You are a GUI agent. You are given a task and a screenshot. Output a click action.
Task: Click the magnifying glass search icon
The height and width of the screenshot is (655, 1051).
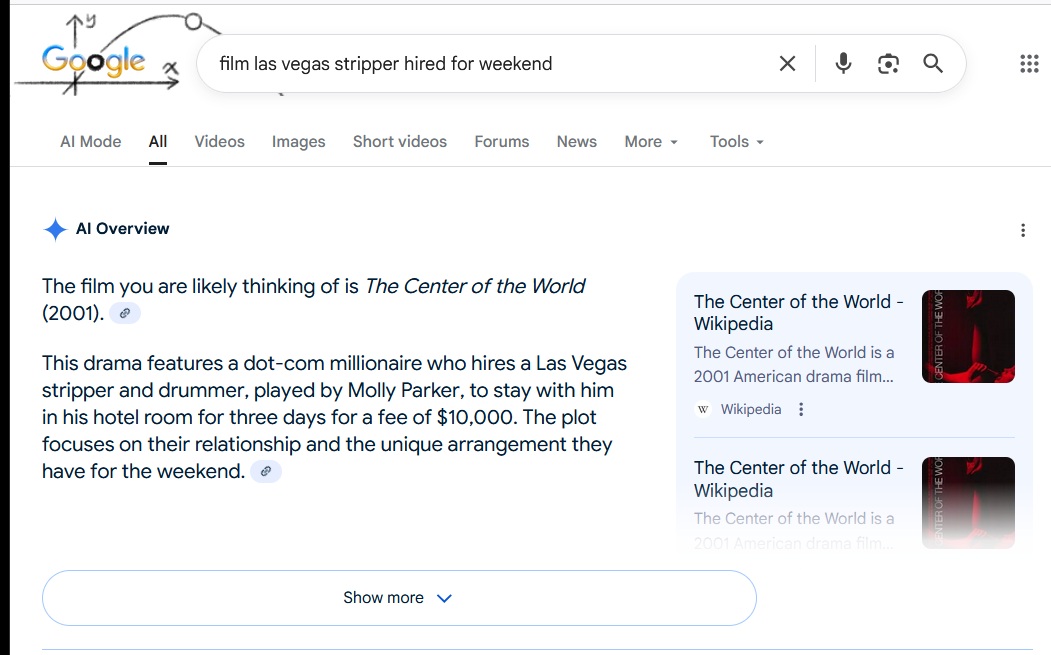tap(933, 64)
